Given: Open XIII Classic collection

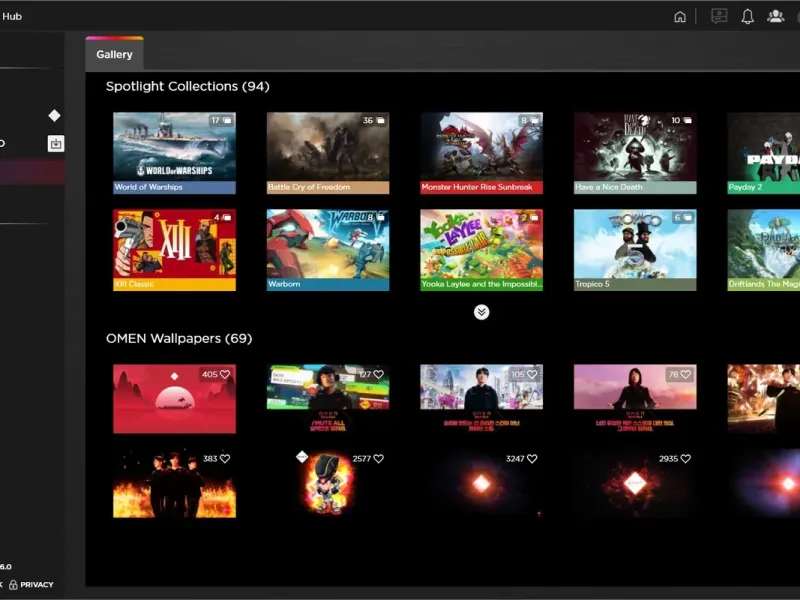Looking at the screenshot, I should [174, 250].
